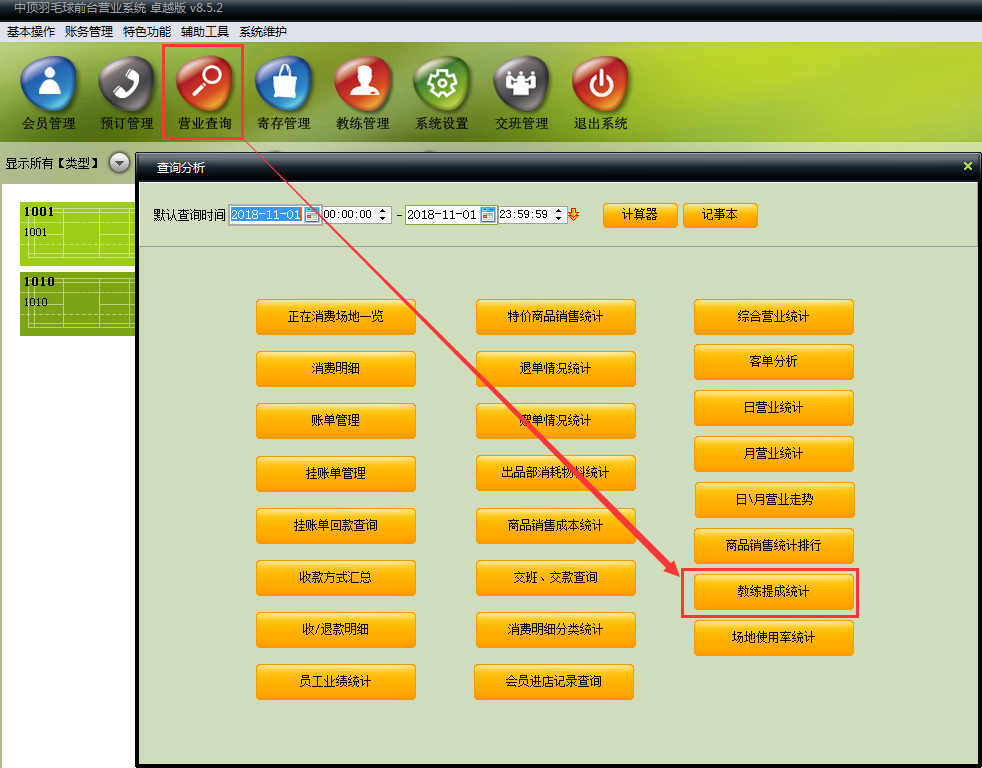Open the 计算器 calculator button
The height and width of the screenshot is (768, 982).
tap(640, 215)
